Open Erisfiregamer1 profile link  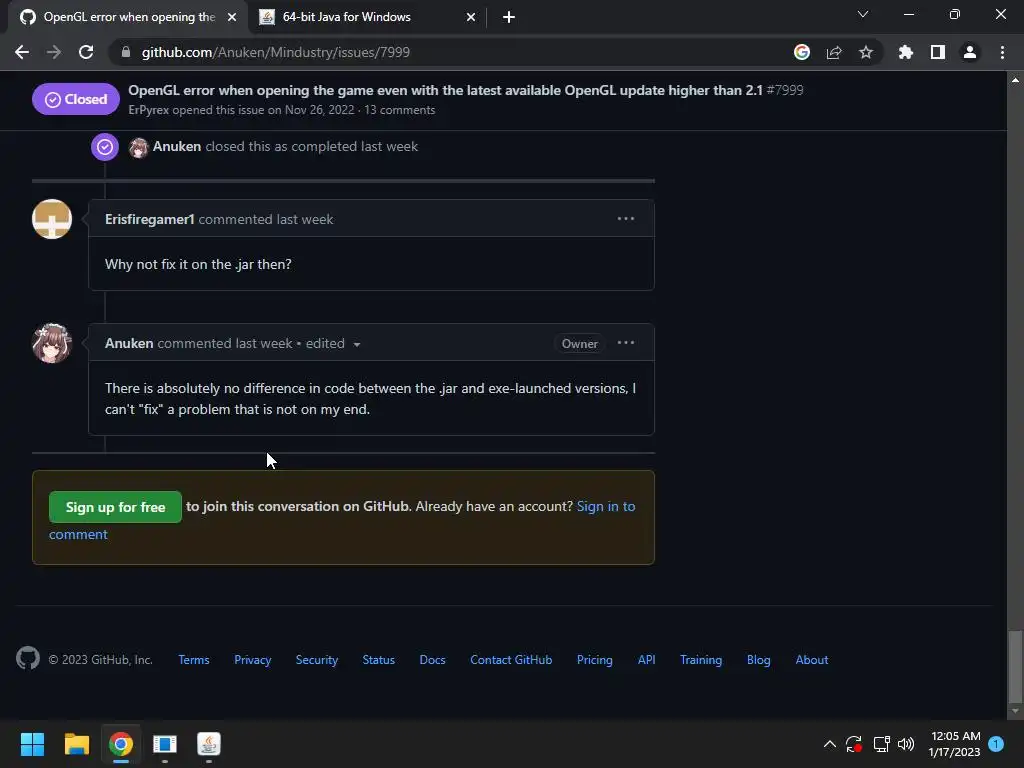click(150, 219)
